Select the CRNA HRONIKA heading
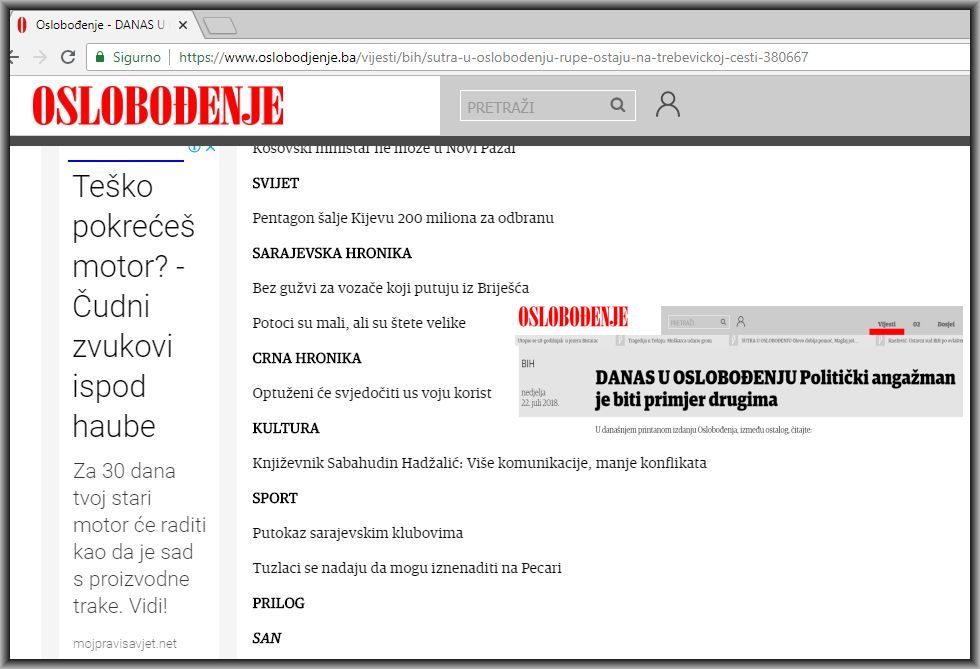Image resolution: width=980 pixels, height=669 pixels. 307,358
